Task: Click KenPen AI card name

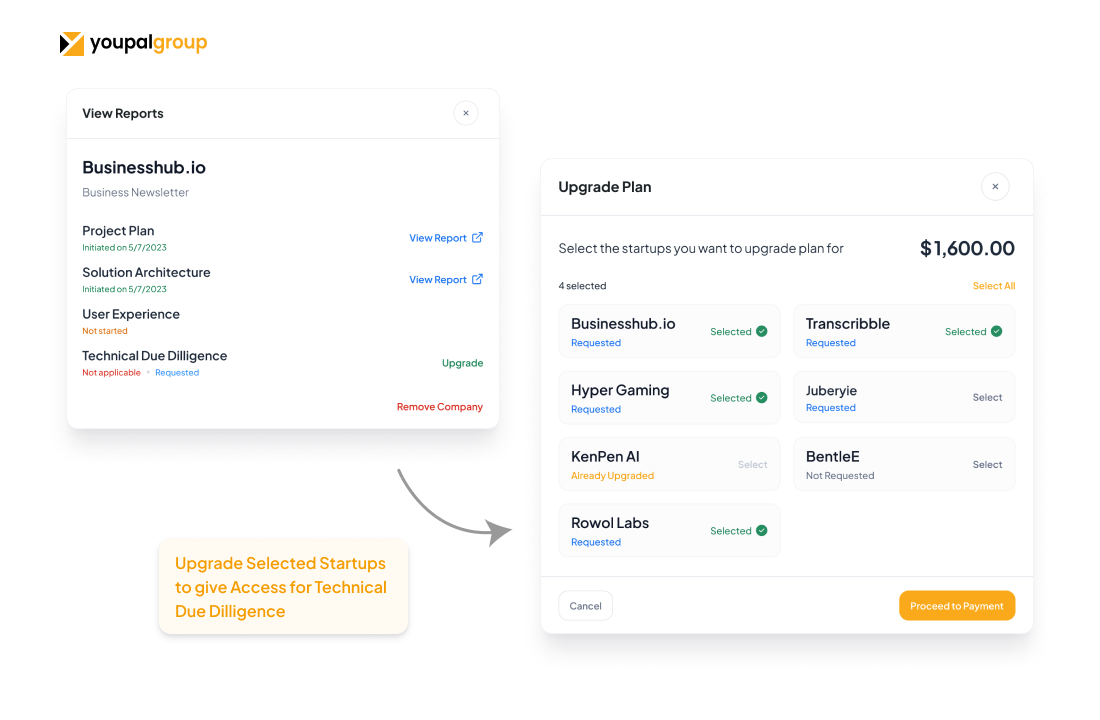Action: (x=605, y=457)
